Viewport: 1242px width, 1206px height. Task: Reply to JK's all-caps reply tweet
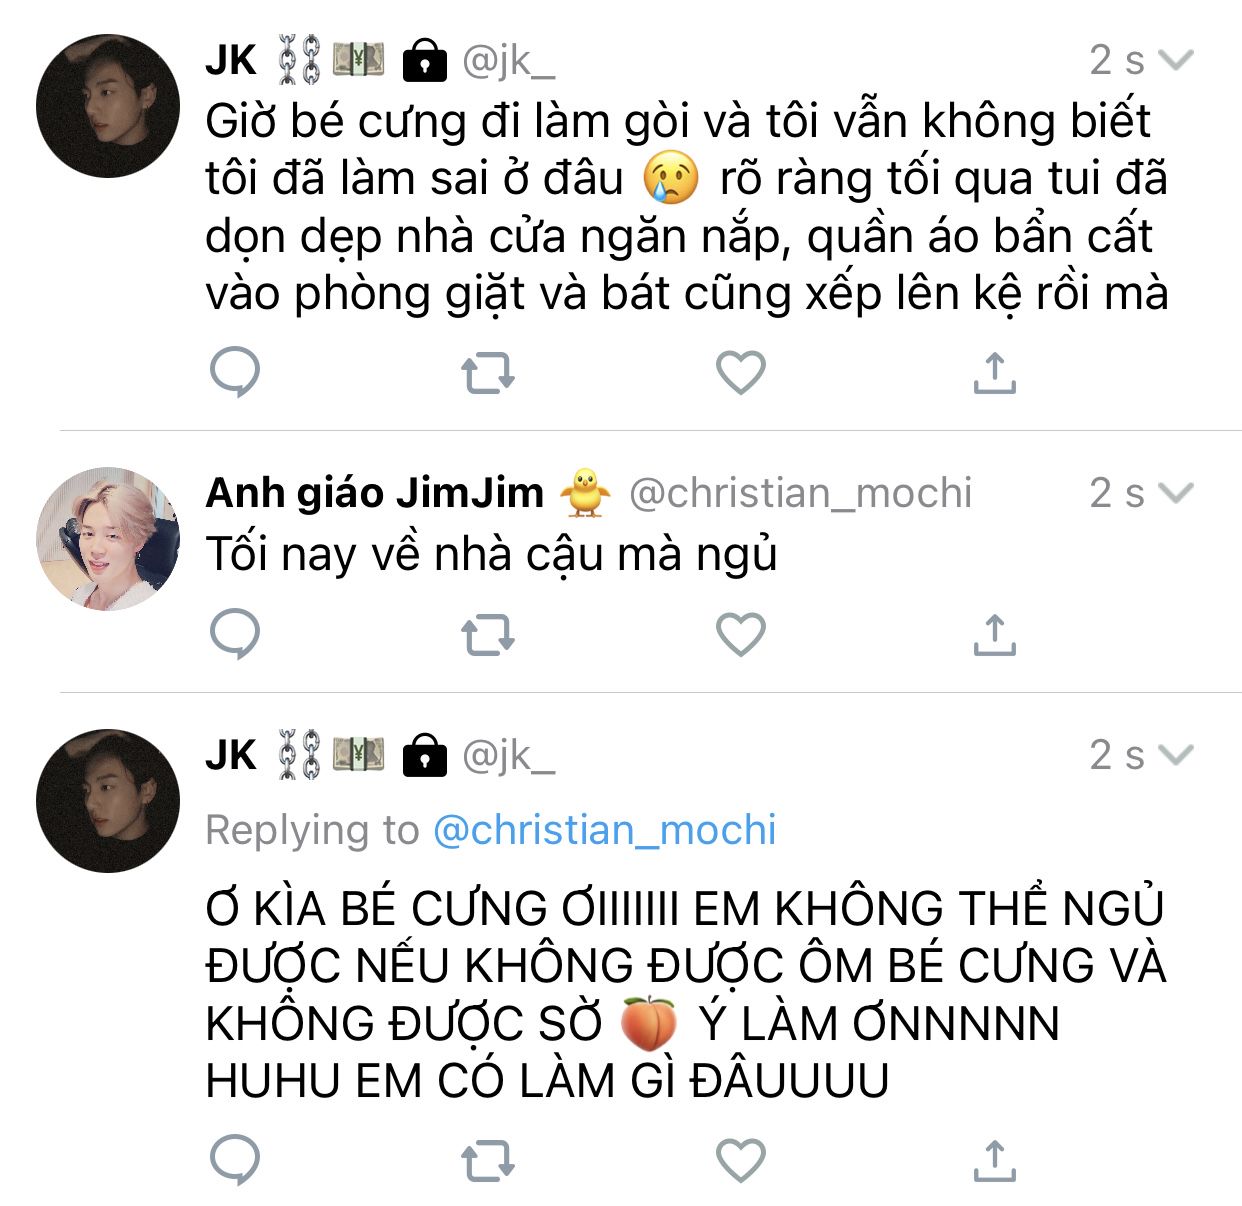(235, 1160)
